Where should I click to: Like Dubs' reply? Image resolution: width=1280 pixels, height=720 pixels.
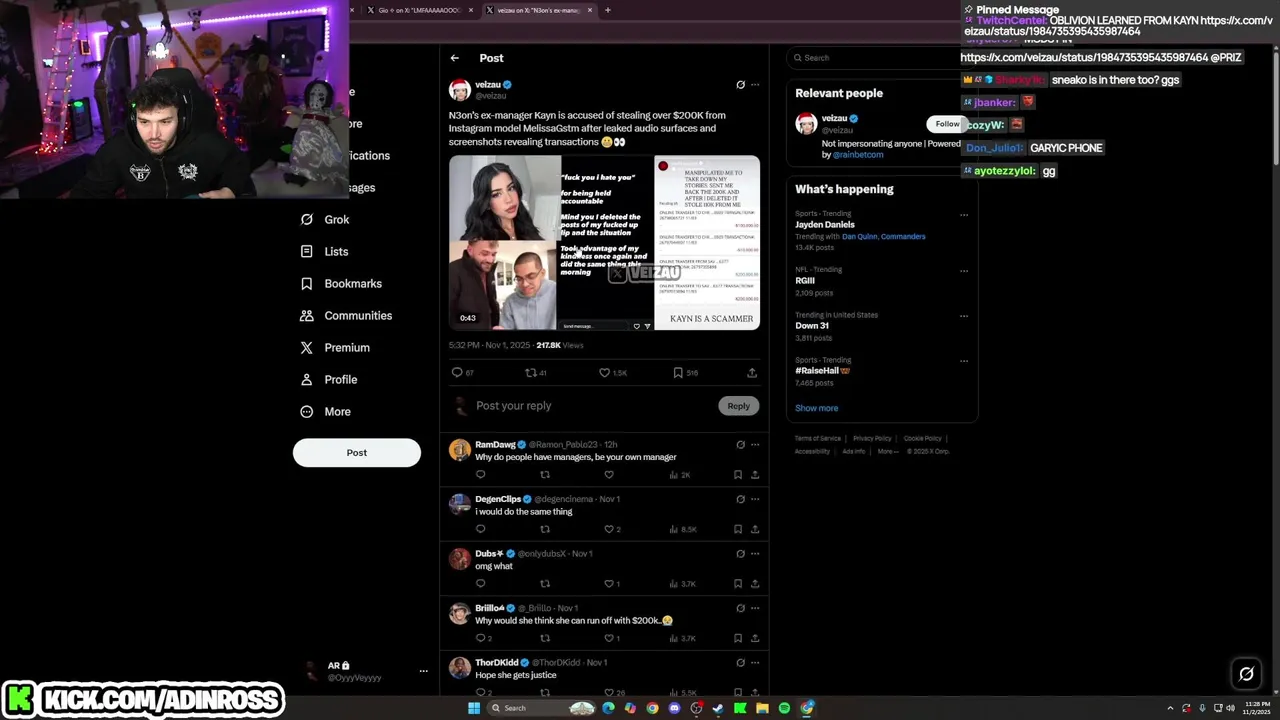coord(609,584)
